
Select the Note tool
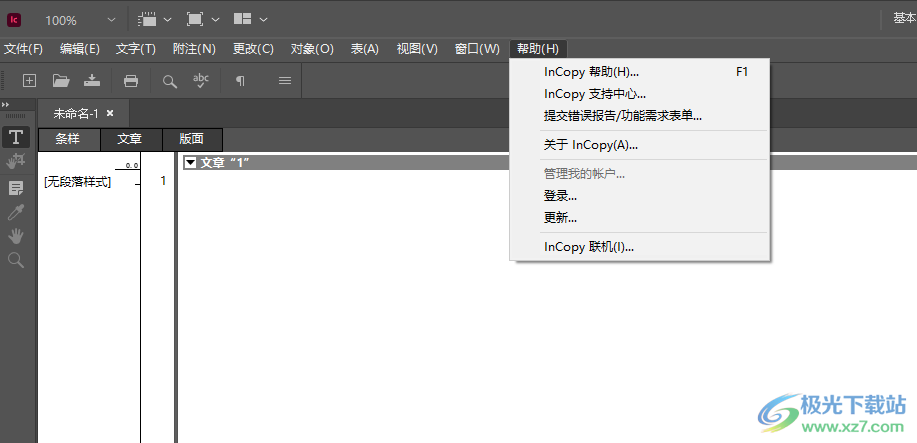point(16,188)
